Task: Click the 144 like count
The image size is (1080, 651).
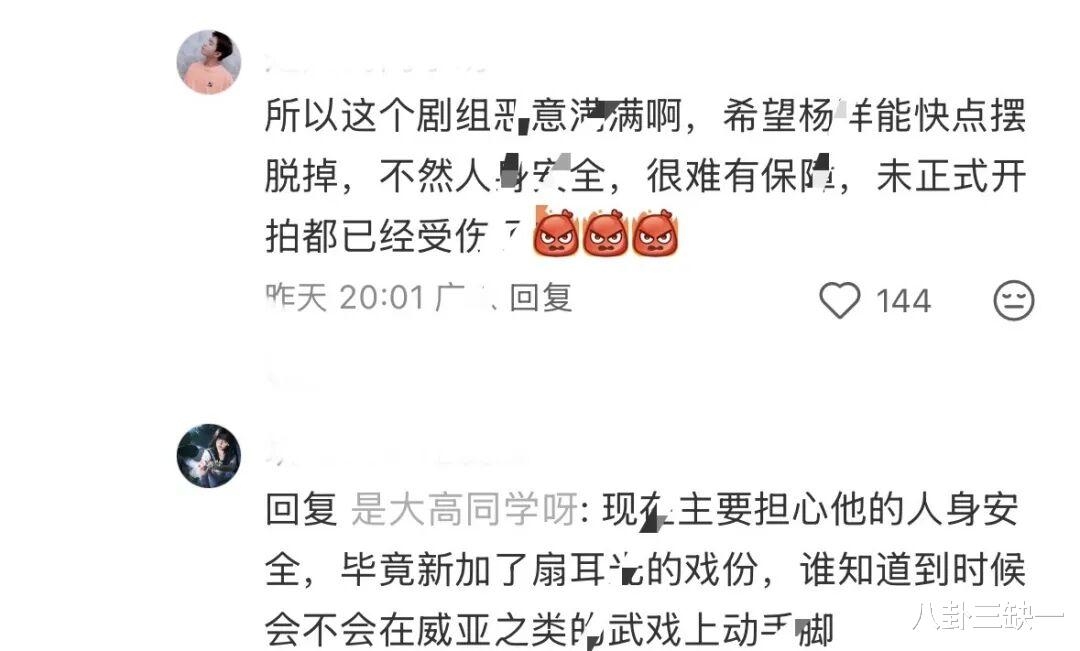Action: pyautogui.click(x=903, y=301)
